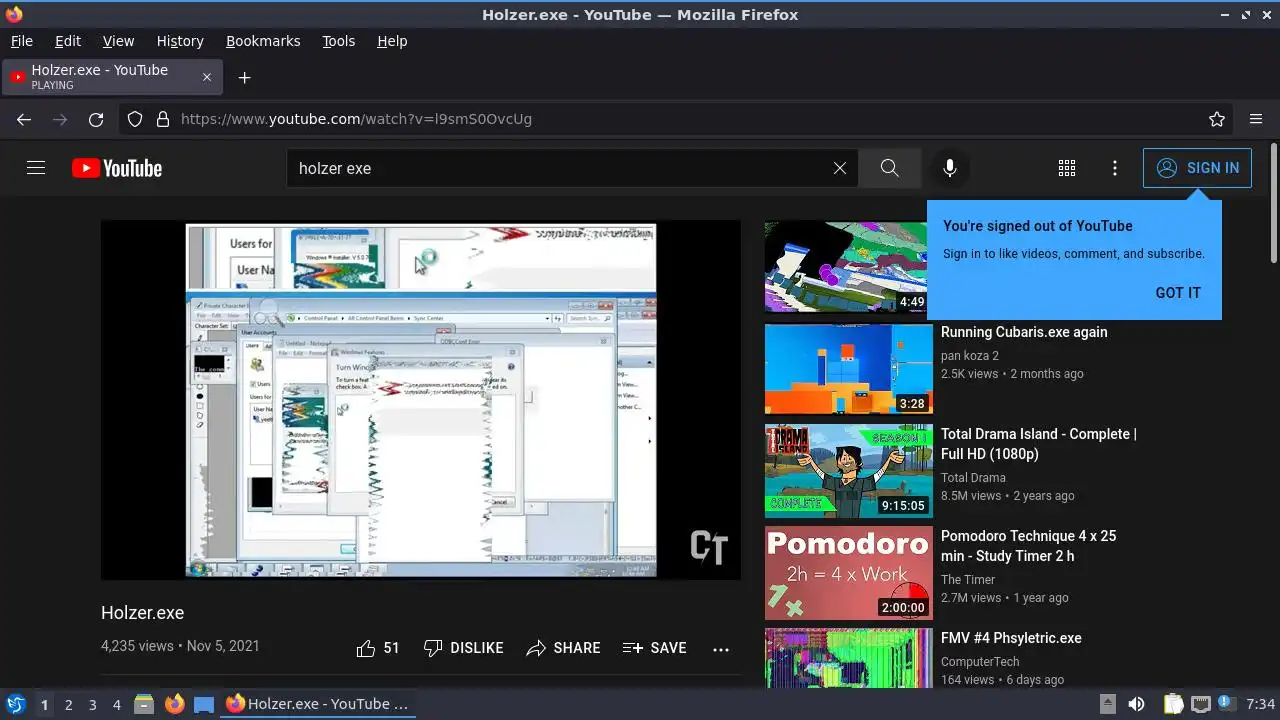The width and height of the screenshot is (1280, 720).
Task: Open Pomodoro Technique video thumbnail
Action: [849, 573]
